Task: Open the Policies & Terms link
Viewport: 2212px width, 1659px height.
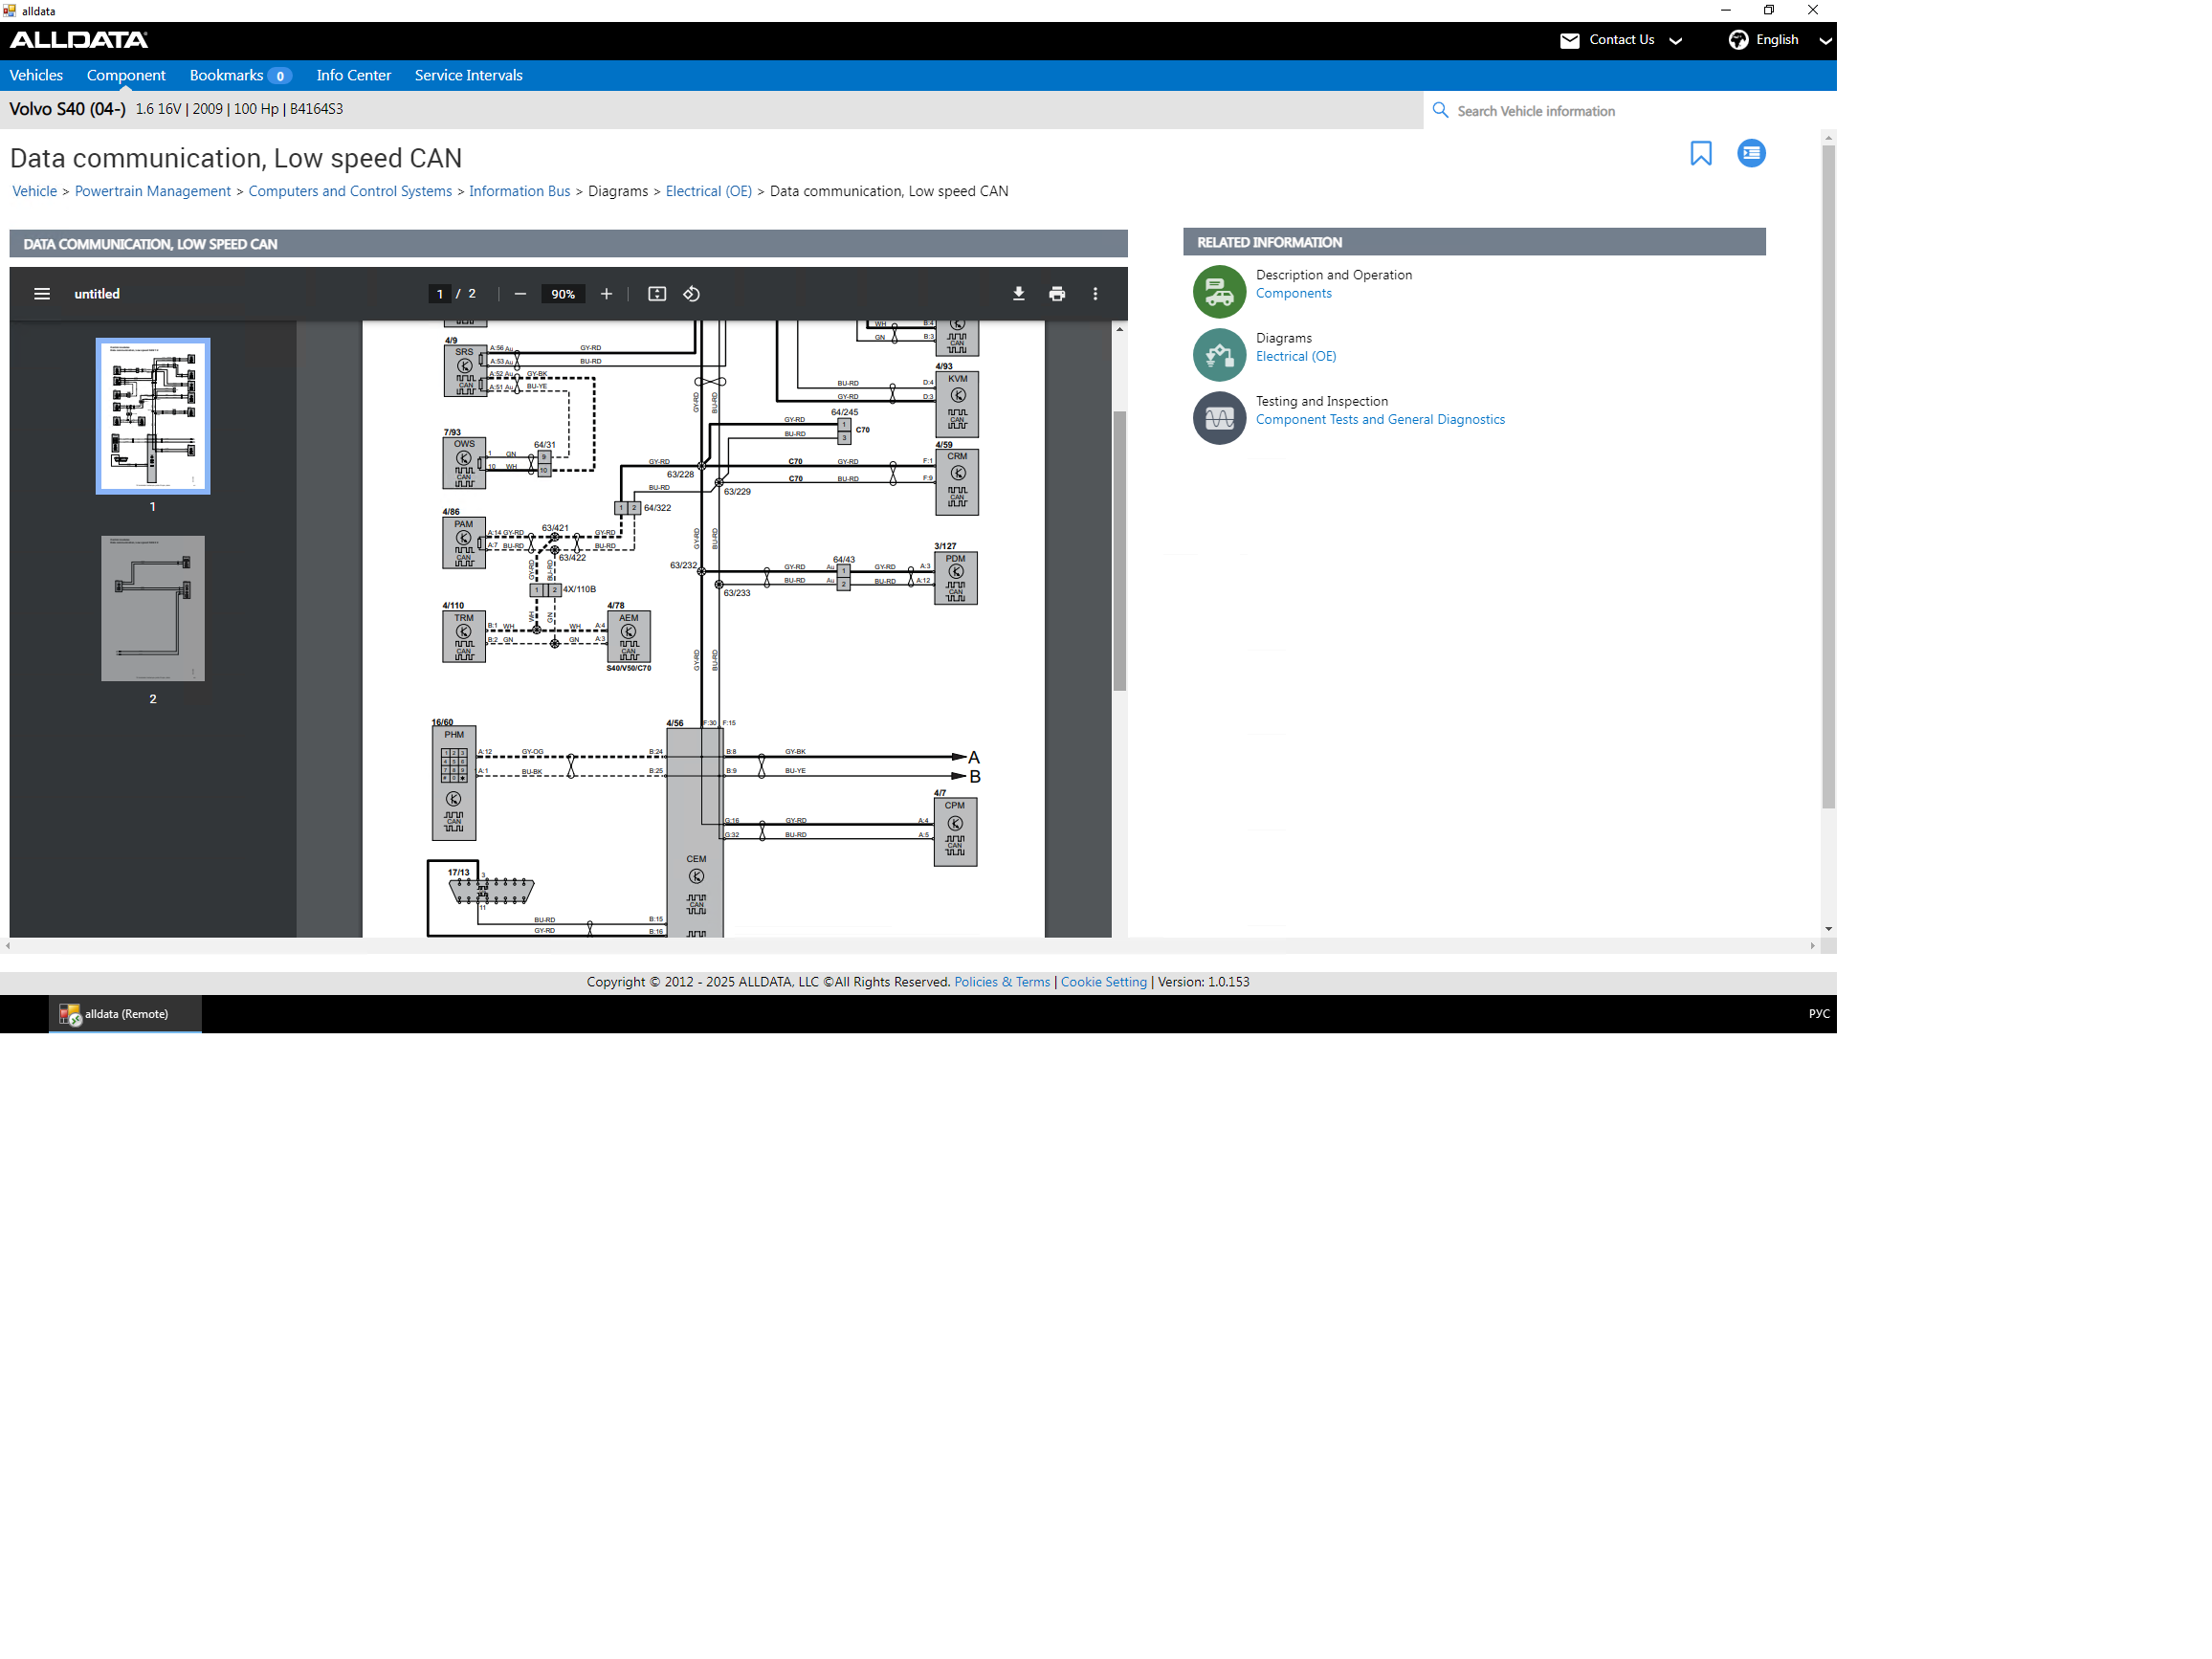Action: pyautogui.click(x=1002, y=982)
